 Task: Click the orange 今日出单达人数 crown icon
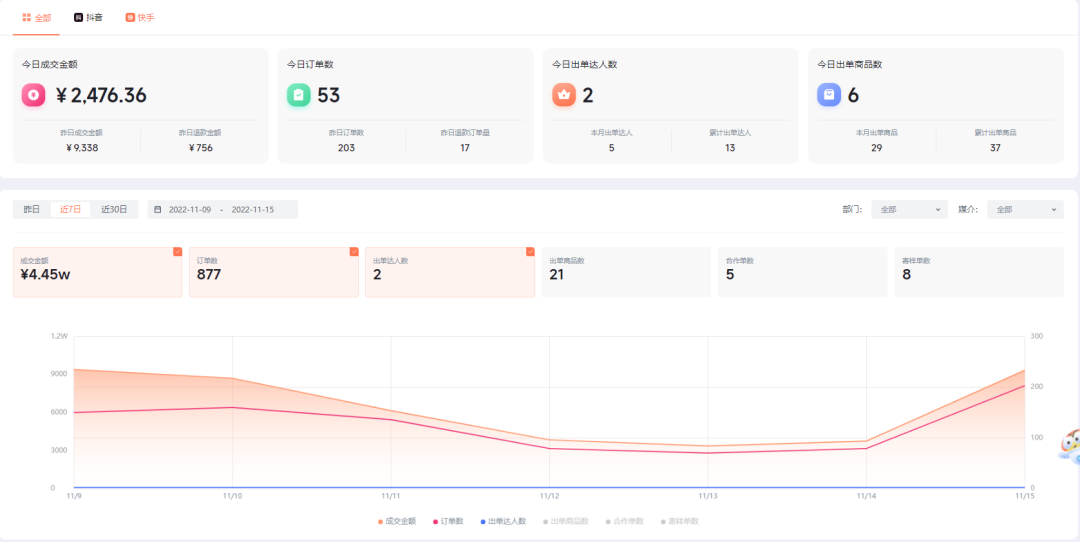(x=564, y=95)
